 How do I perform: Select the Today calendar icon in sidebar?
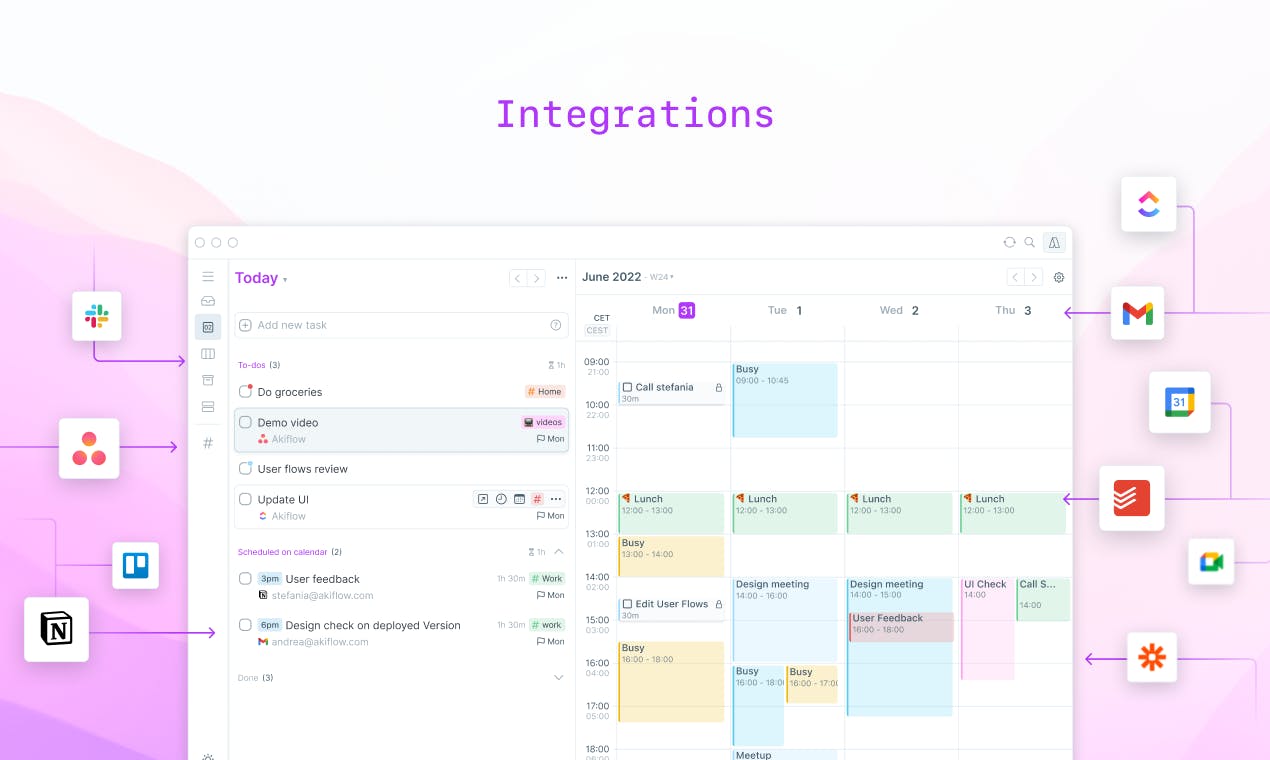(208, 327)
